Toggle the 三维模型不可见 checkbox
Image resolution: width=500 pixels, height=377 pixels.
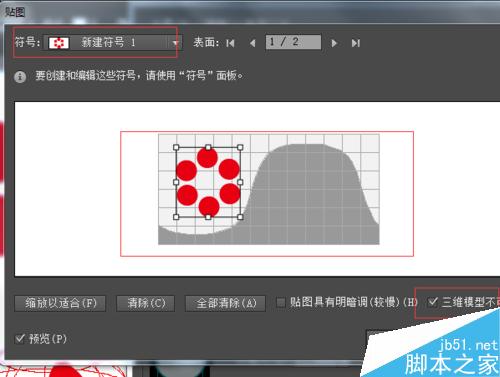click(433, 302)
